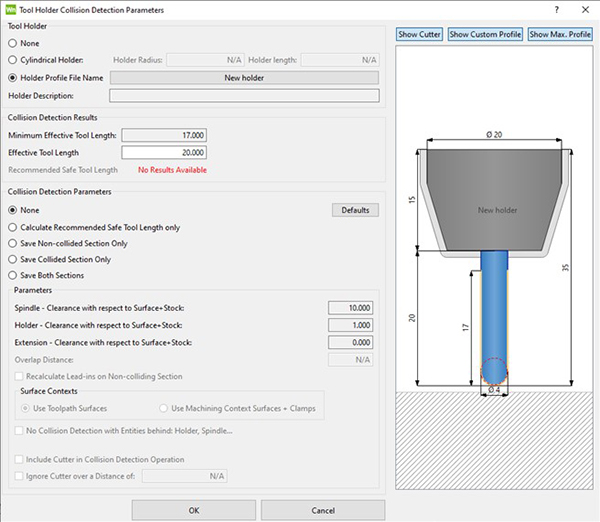
Task: Confirm the dialog with OK
Action: [x=193, y=510]
